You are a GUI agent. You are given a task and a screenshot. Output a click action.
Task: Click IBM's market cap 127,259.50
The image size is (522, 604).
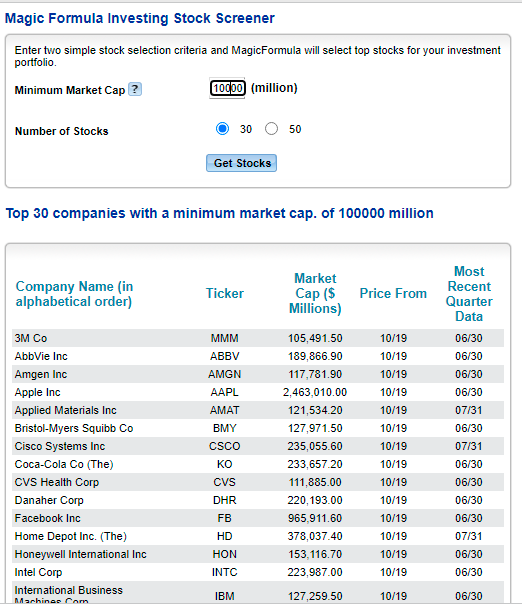coord(315,596)
